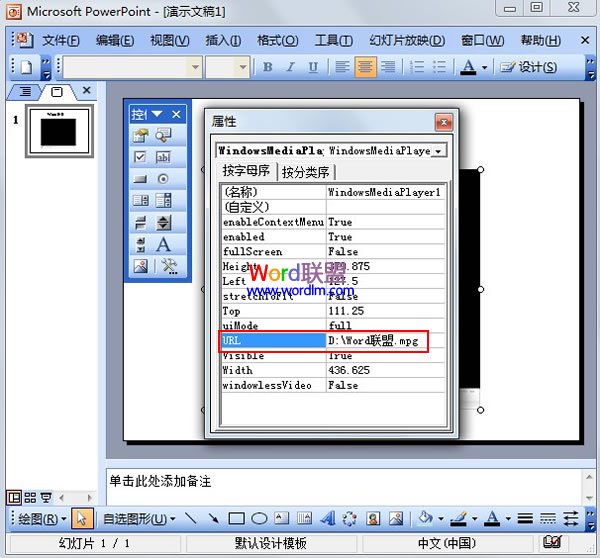Open the 自选图形(U) AutoShapes menu
600x558 pixels.
tap(139, 519)
